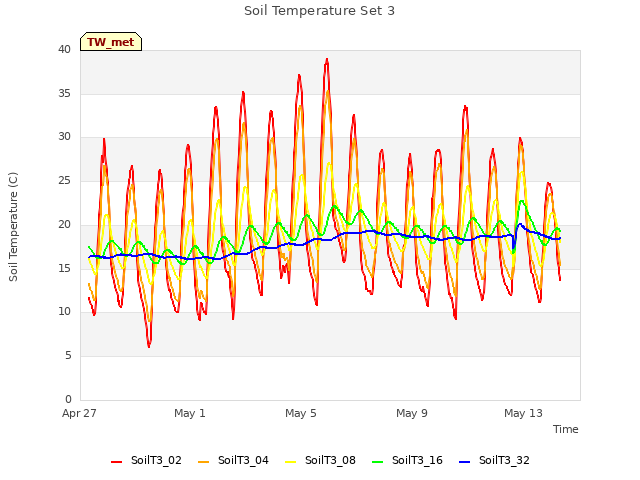Click the orange SoilT3_04 legend swatch

click(203, 462)
